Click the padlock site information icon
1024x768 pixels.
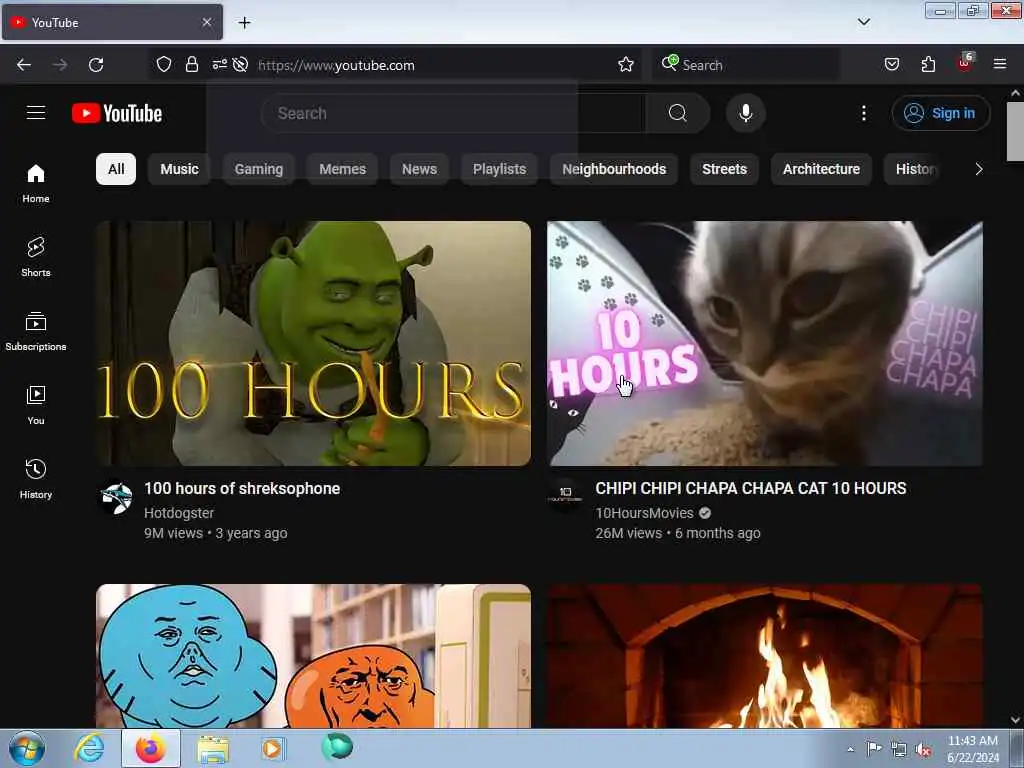[191, 65]
